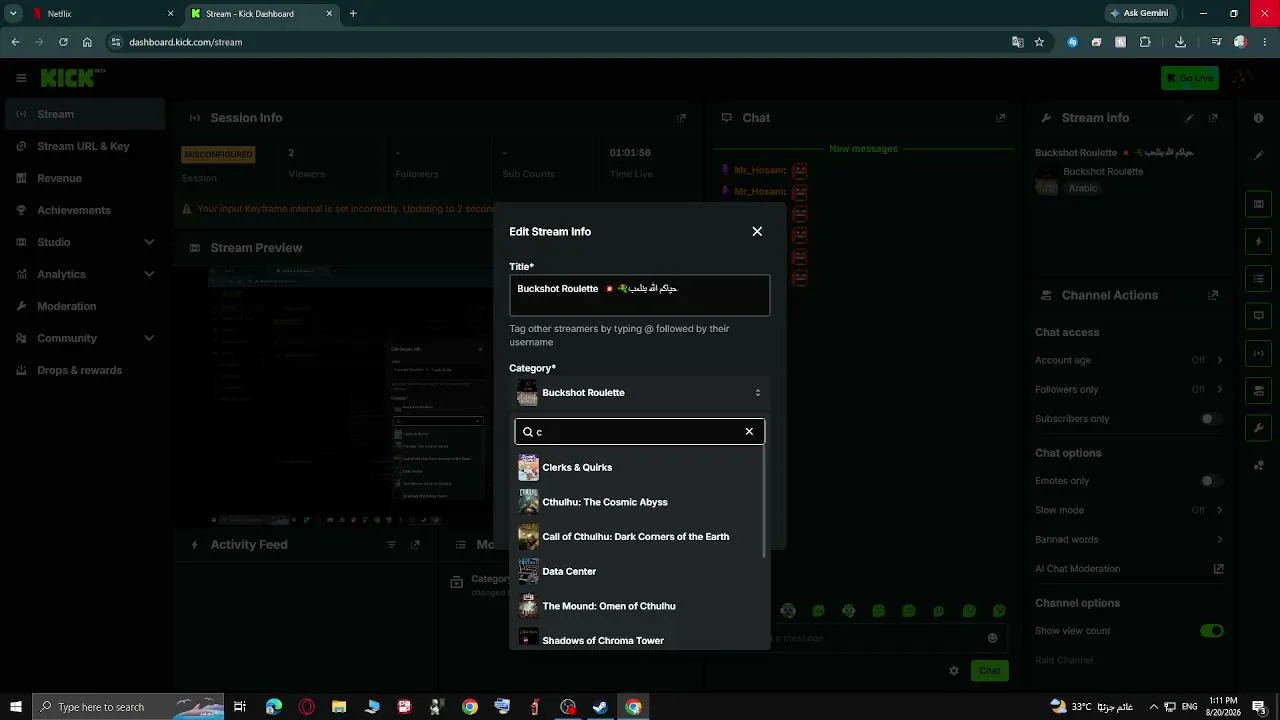Open Revenue section in sidebar
This screenshot has height=720, width=1280.
tap(84, 178)
